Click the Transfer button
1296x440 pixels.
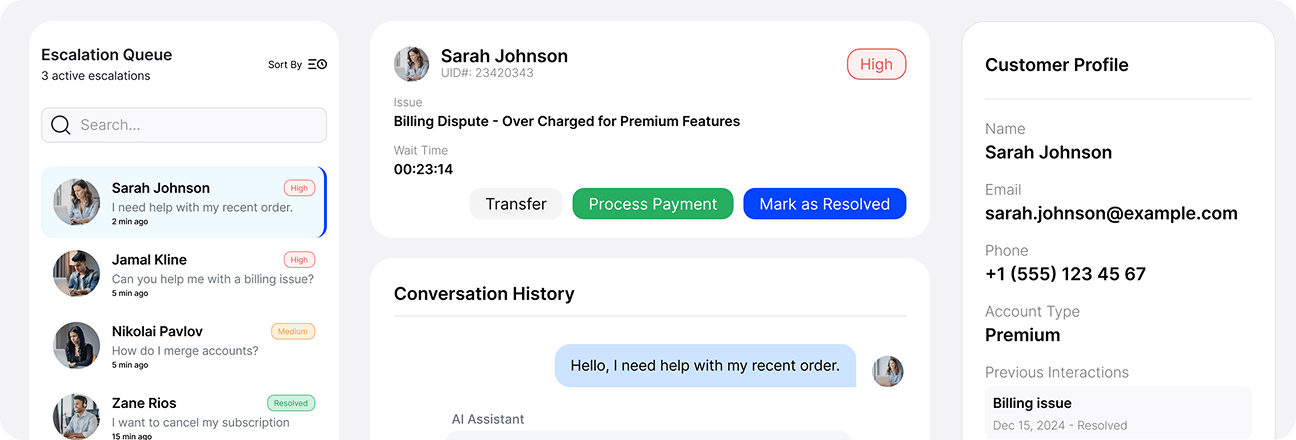pos(516,204)
